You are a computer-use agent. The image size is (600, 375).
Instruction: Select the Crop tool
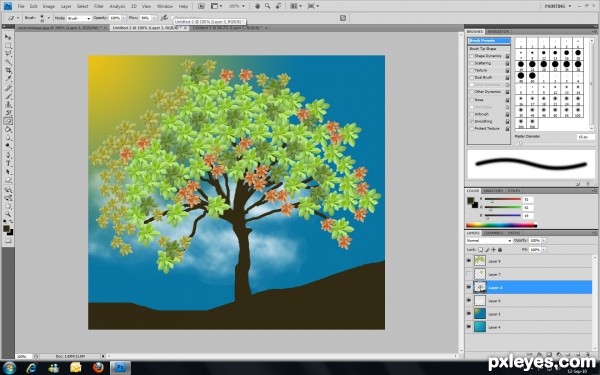click(8, 71)
